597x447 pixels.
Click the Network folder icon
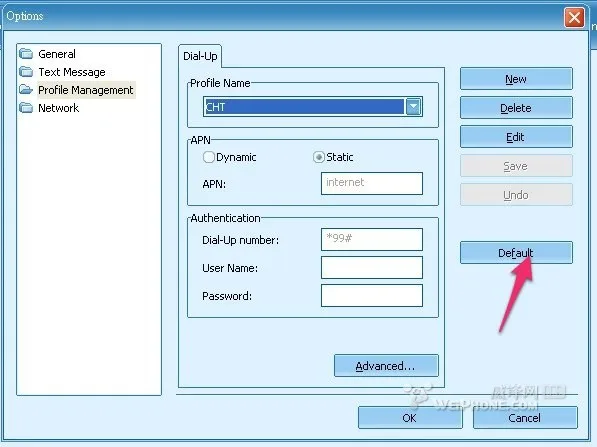[x=26, y=108]
